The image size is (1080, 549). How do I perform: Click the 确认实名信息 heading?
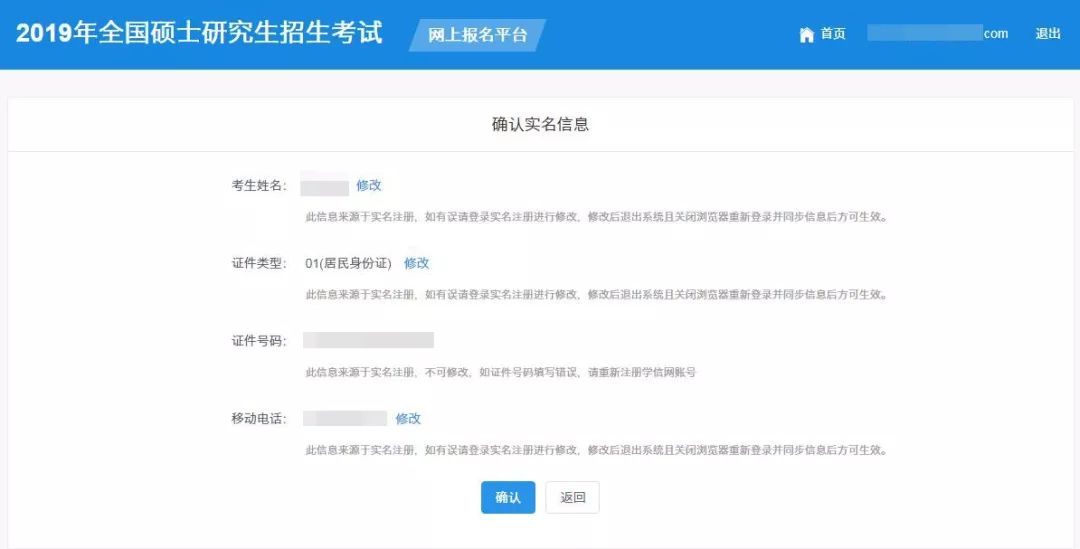540,125
